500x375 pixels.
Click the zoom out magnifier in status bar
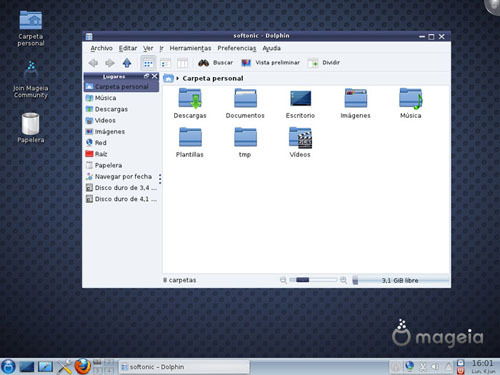point(283,280)
